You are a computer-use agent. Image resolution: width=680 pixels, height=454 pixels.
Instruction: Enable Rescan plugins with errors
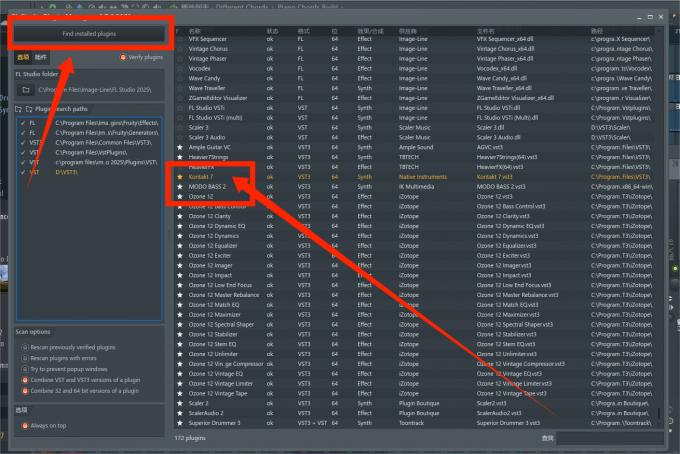pos(25,358)
